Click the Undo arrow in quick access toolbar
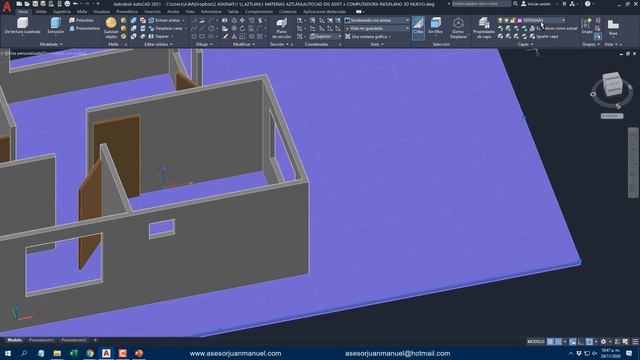 click(75, 4)
